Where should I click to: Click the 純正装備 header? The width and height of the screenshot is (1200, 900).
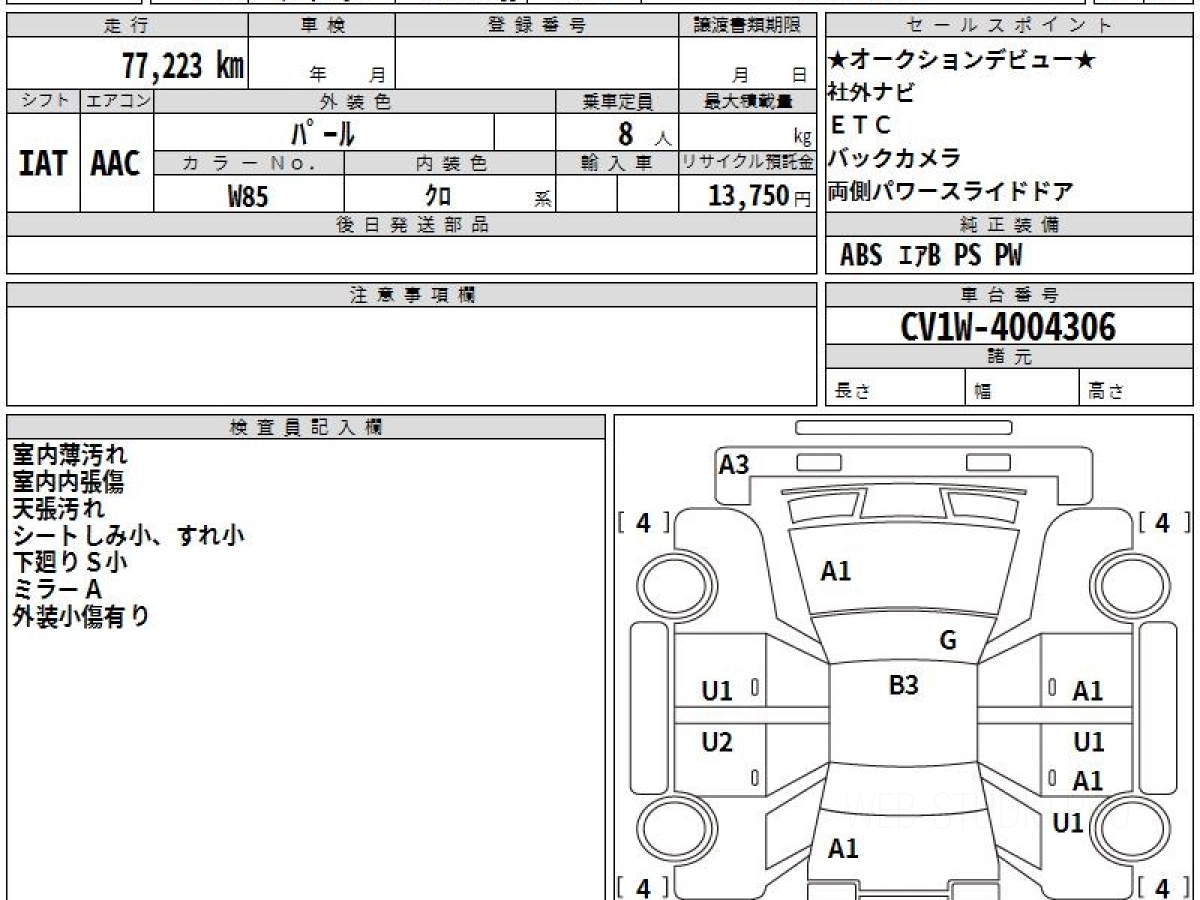click(x=1010, y=225)
